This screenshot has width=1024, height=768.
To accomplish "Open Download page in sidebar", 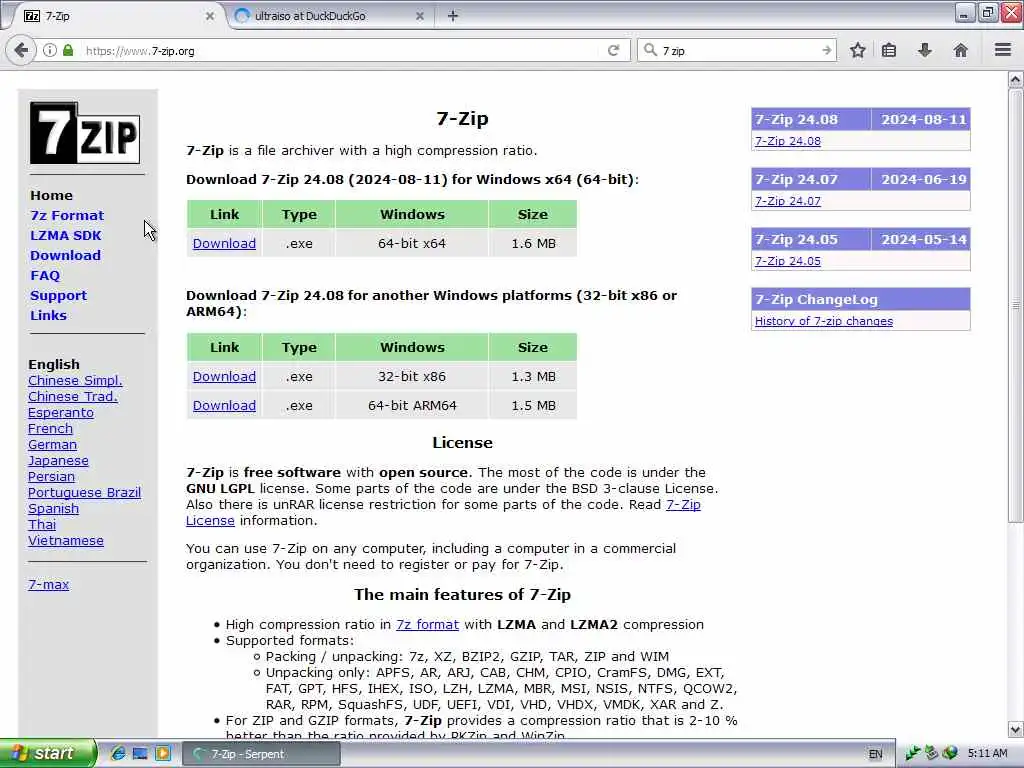I will point(65,255).
